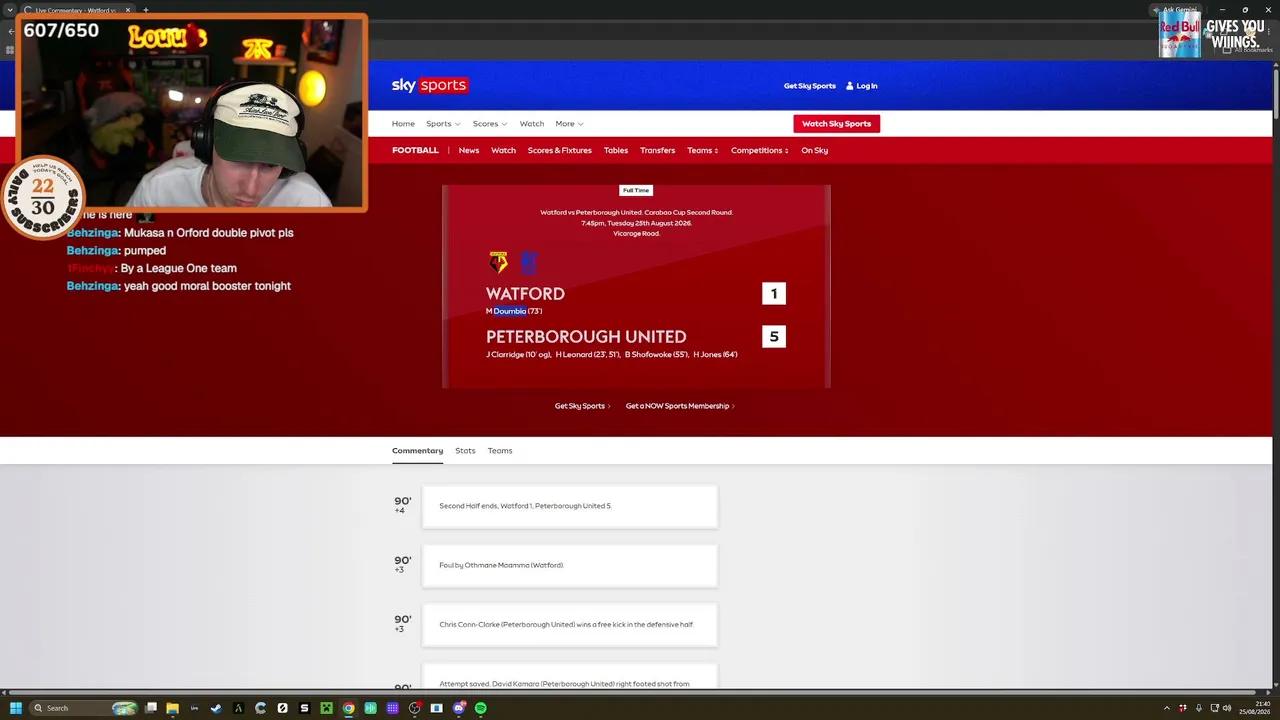The width and height of the screenshot is (1280, 720).
Task: Select the Commentary tab
Action: click(x=417, y=451)
